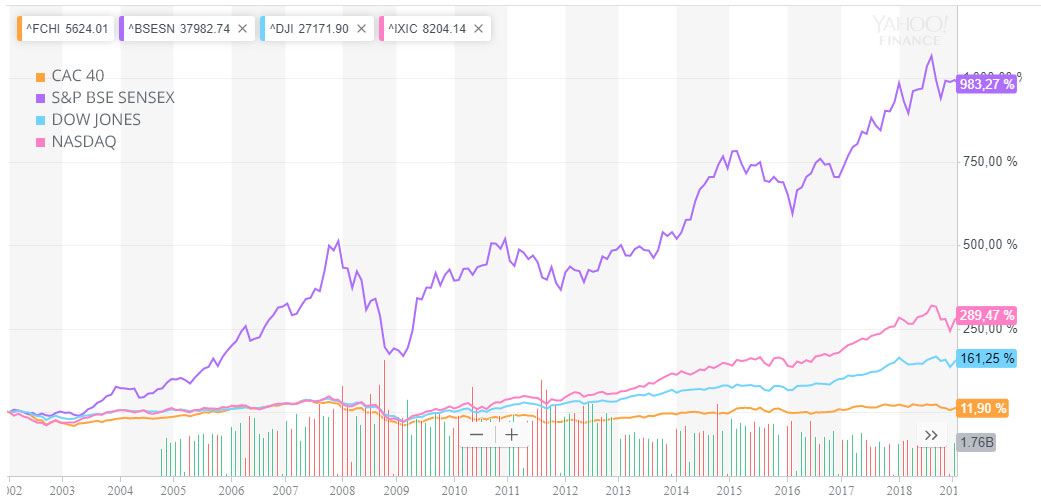This screenshot has height=501, width=1041.
Task: Zoom out using the minus button
Action: [x=477, y=435]
